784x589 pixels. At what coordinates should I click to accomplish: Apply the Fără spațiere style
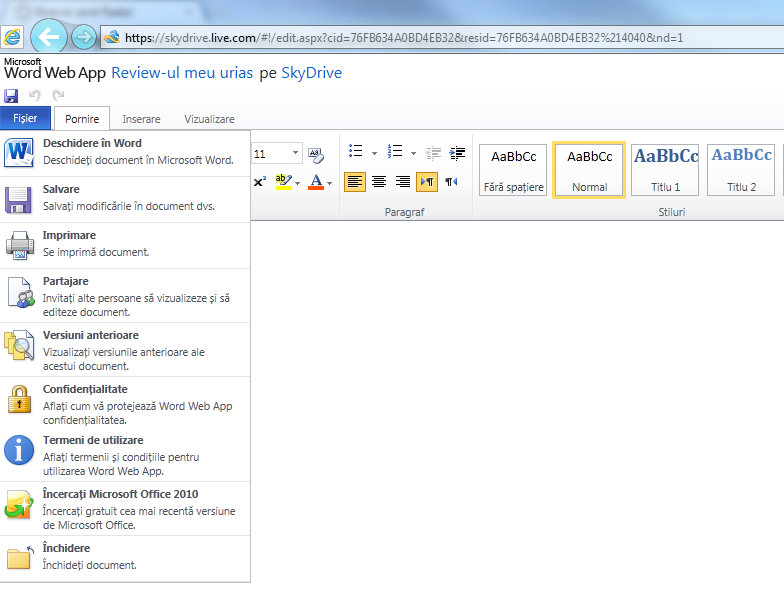(x=513, y=170)
